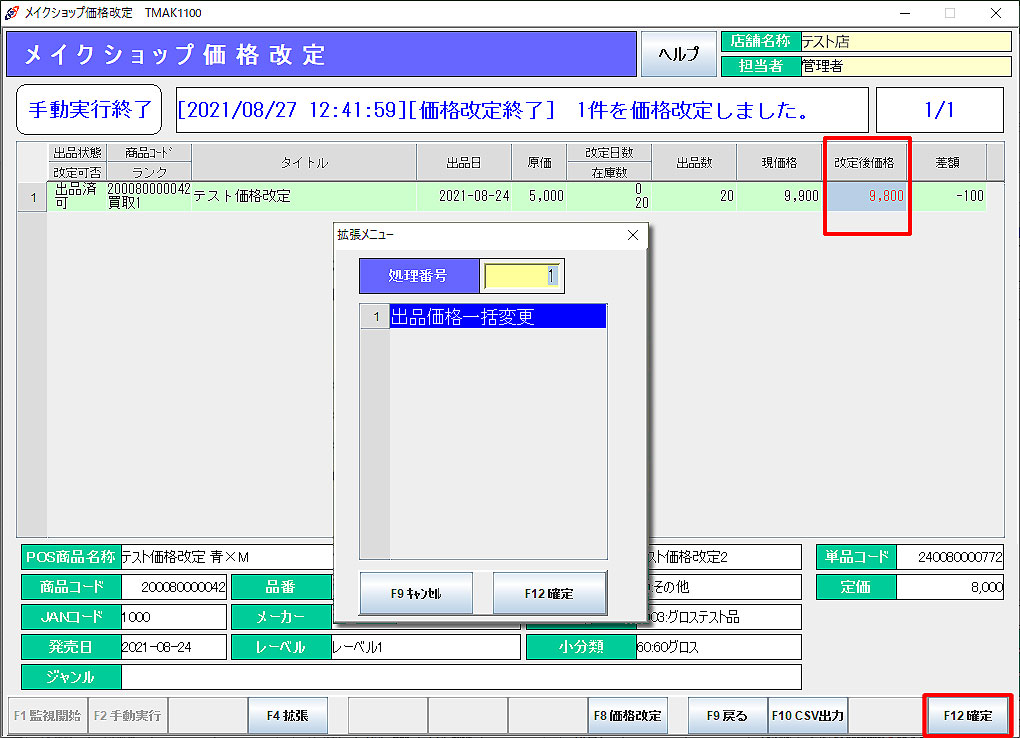
Task: Select 出品価格一括変更 in the list
Action: [x=497, y=317]
